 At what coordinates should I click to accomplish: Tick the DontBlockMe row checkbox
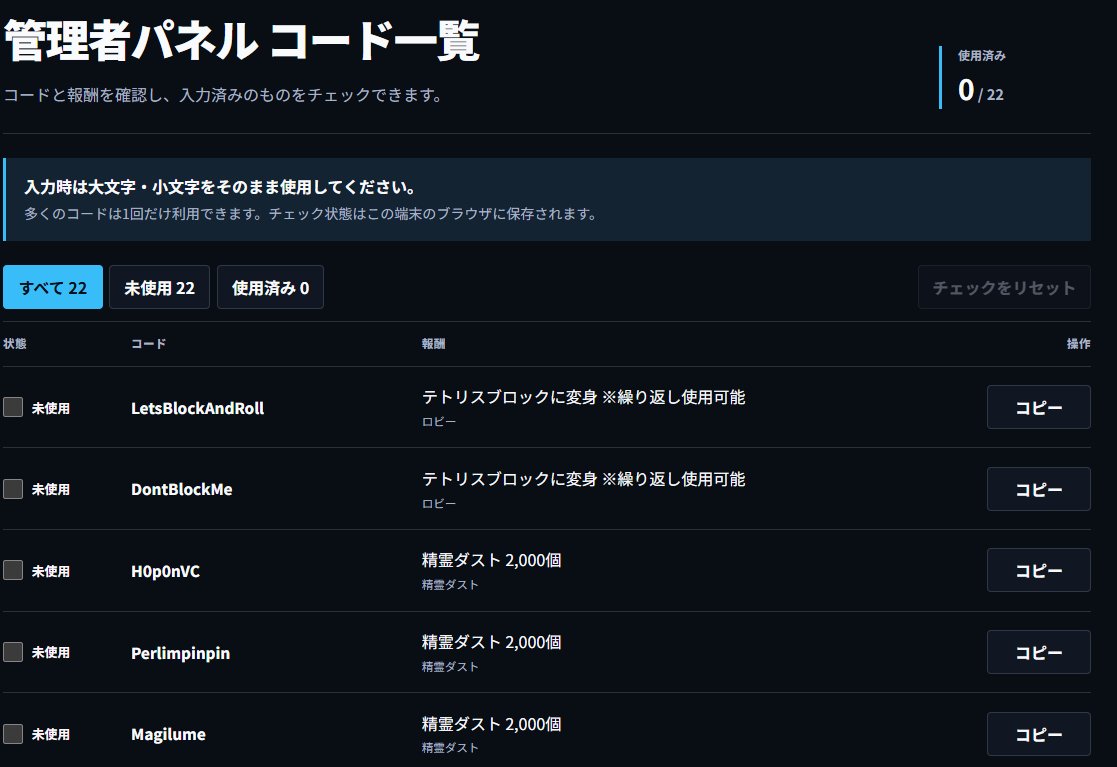tap(13, 489)
